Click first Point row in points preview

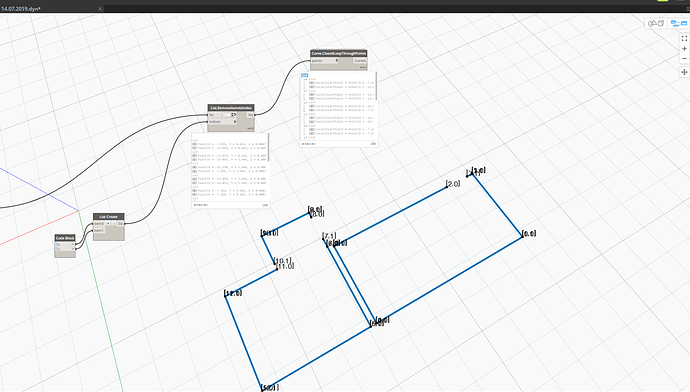pyautogui.click(x=229, y=144)
